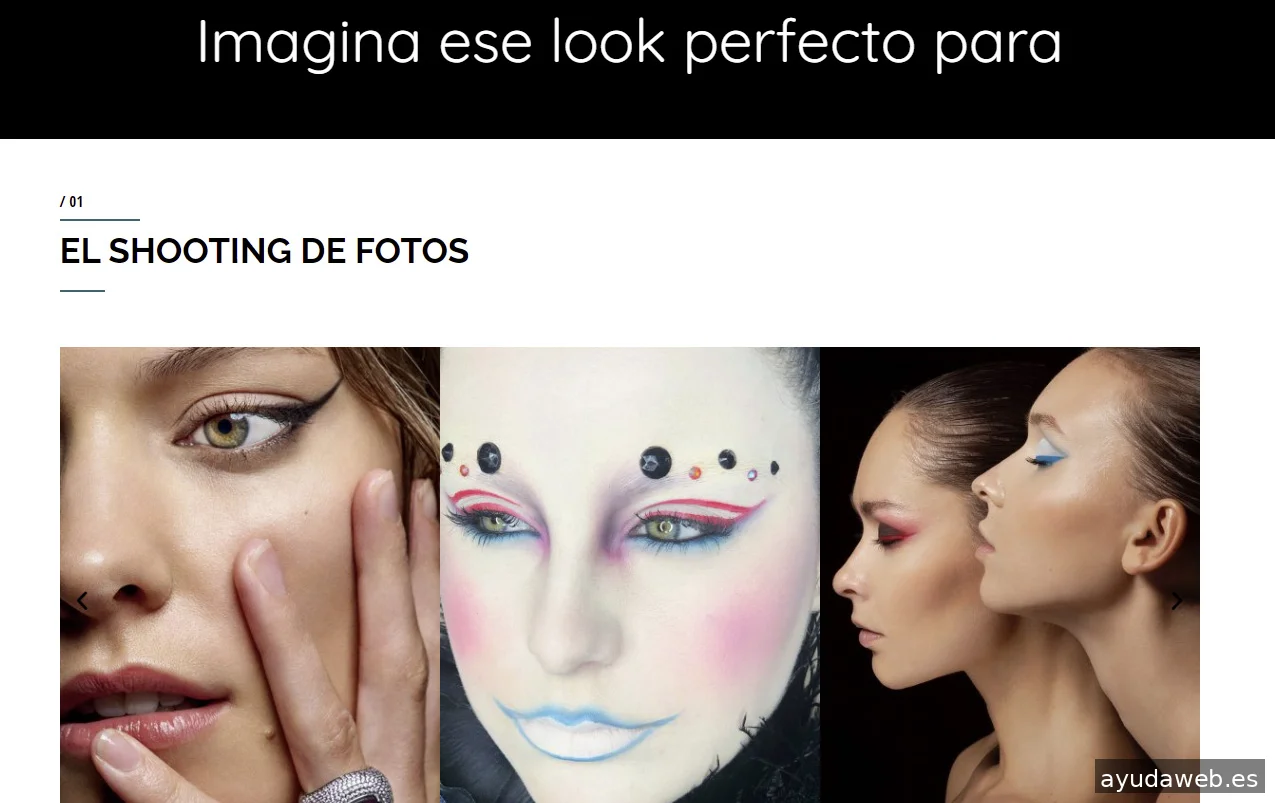1275x803 pixels.
Task: Select the / 01 section number label
Action: click(x=72, y=202)
